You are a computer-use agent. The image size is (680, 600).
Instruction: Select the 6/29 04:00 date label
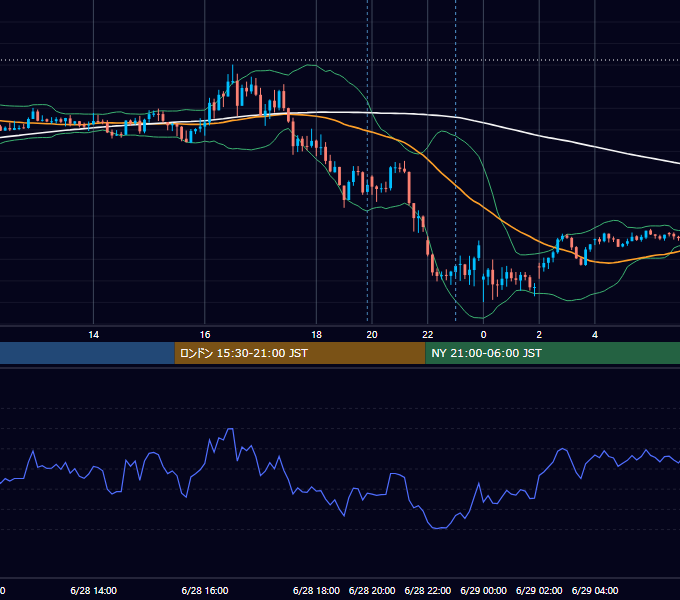[595, 590]
